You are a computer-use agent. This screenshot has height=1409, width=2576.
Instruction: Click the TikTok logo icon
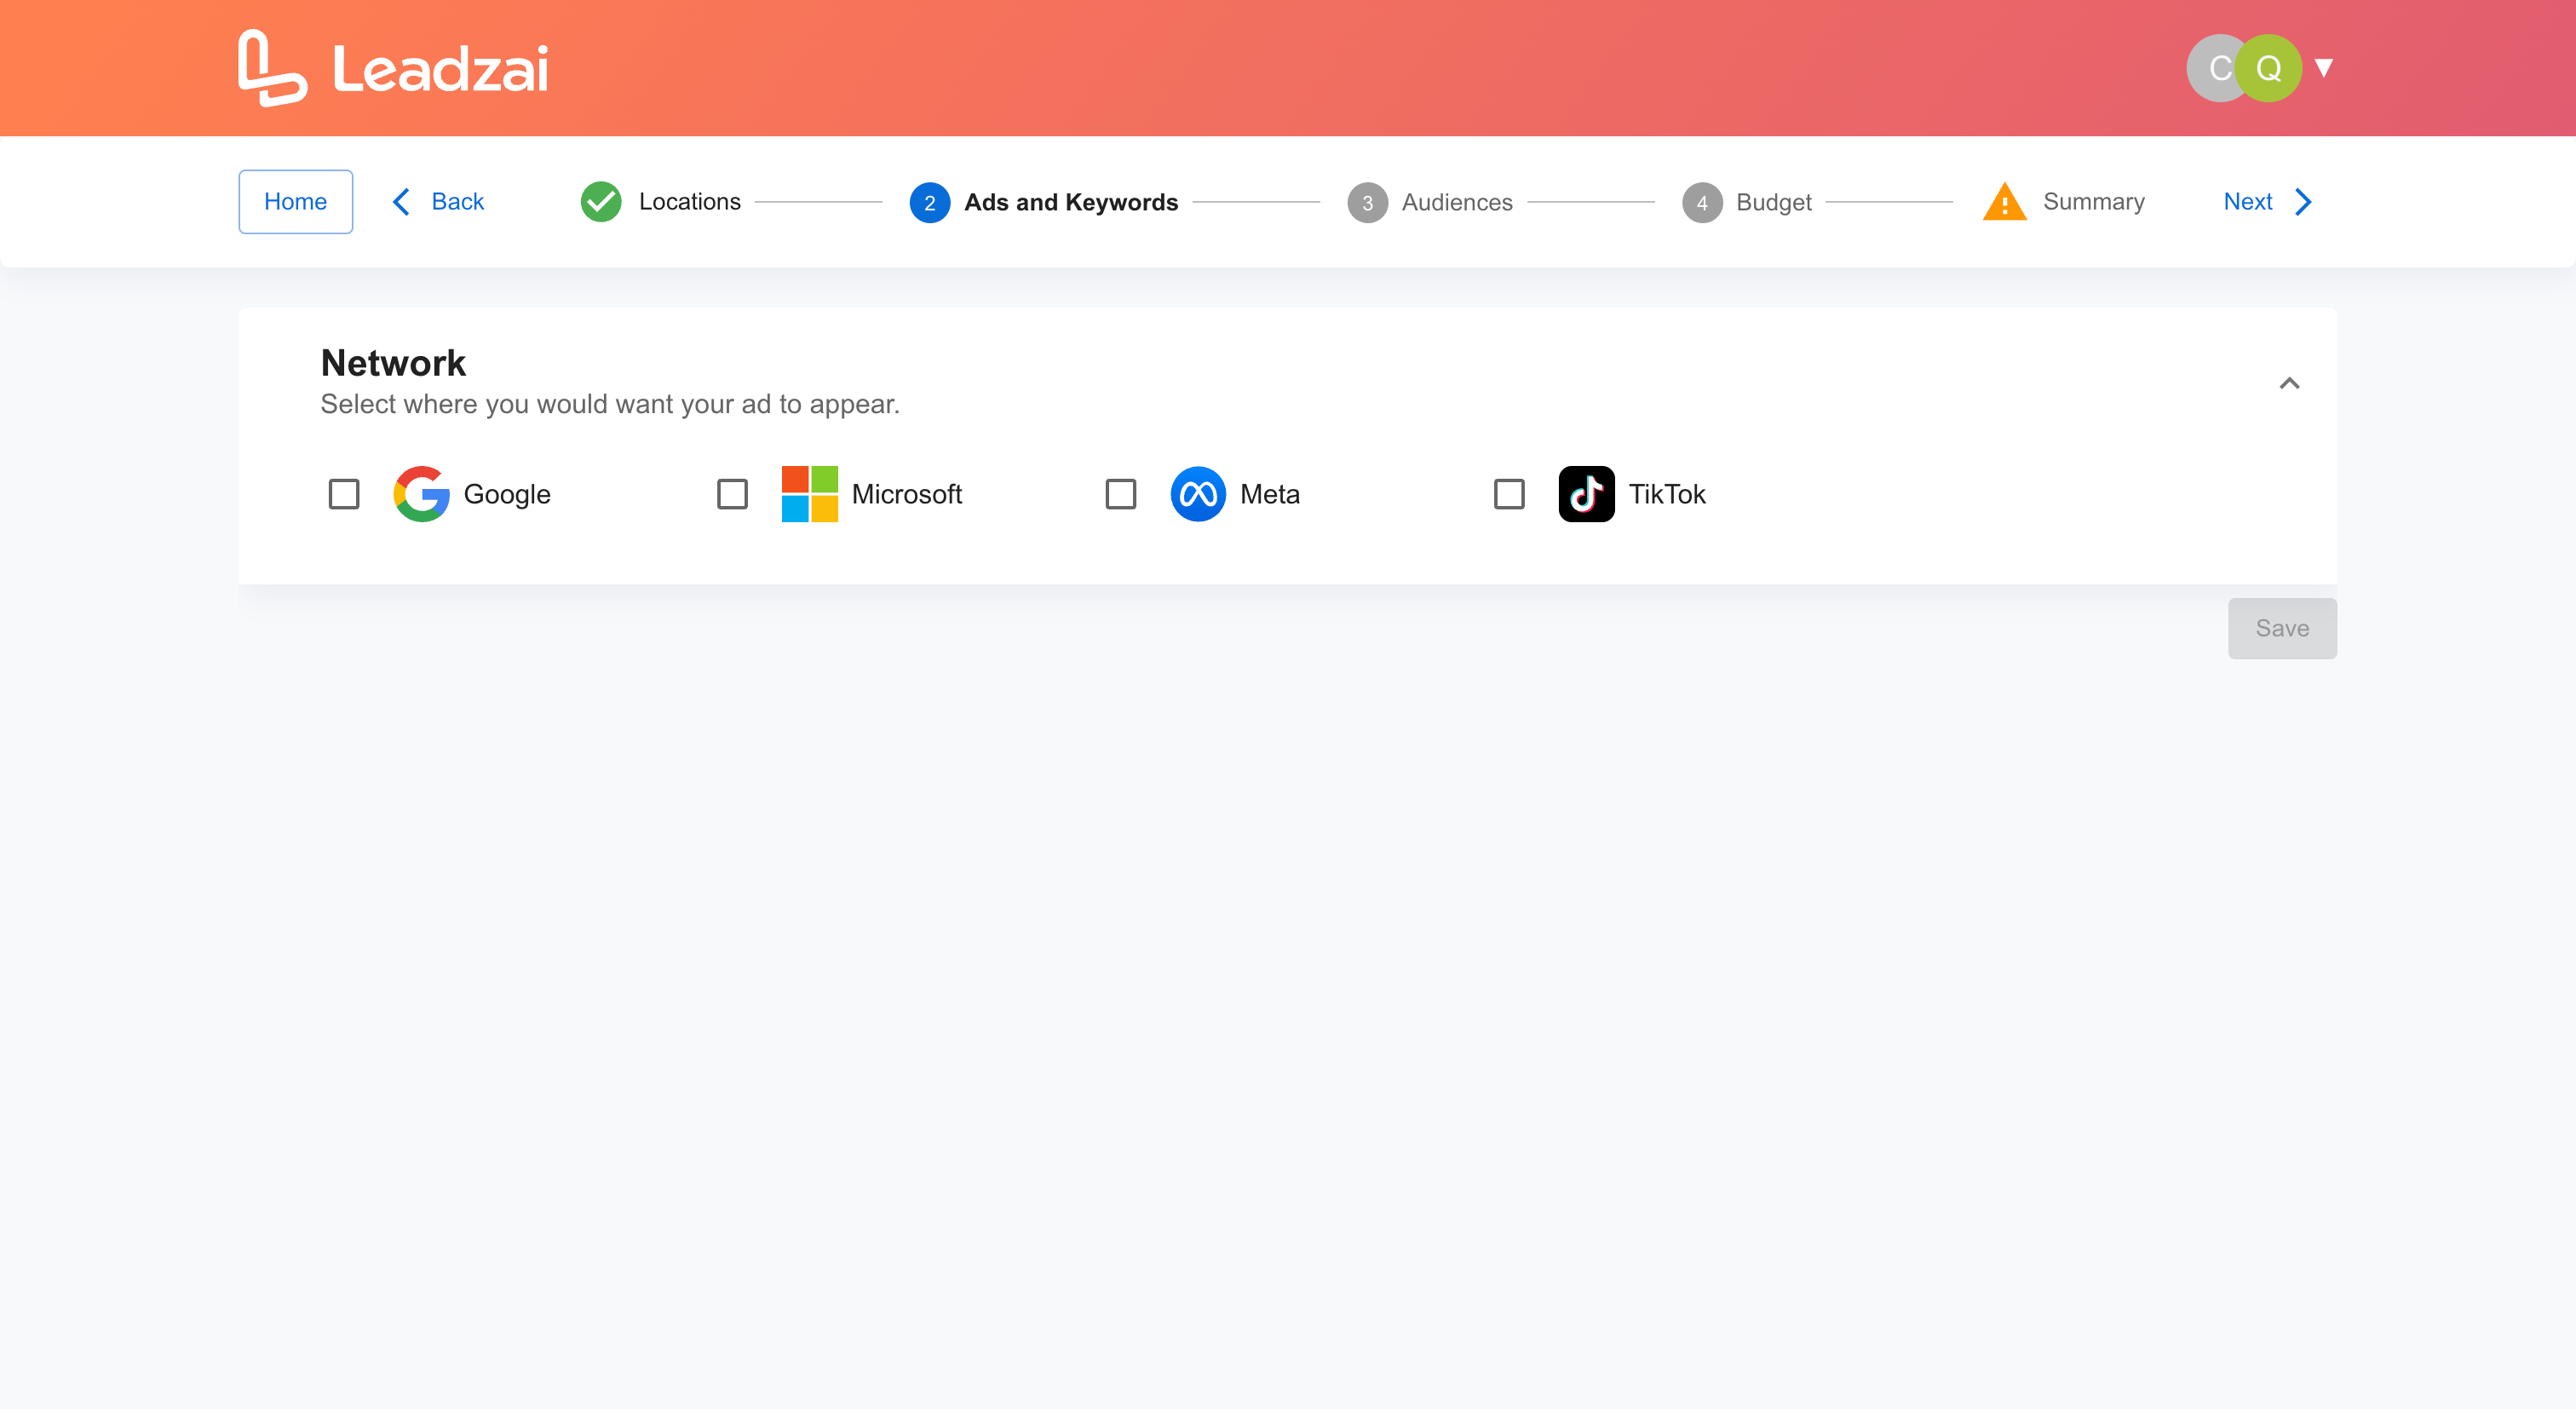pyautogui.click(x=1586, y=494)
